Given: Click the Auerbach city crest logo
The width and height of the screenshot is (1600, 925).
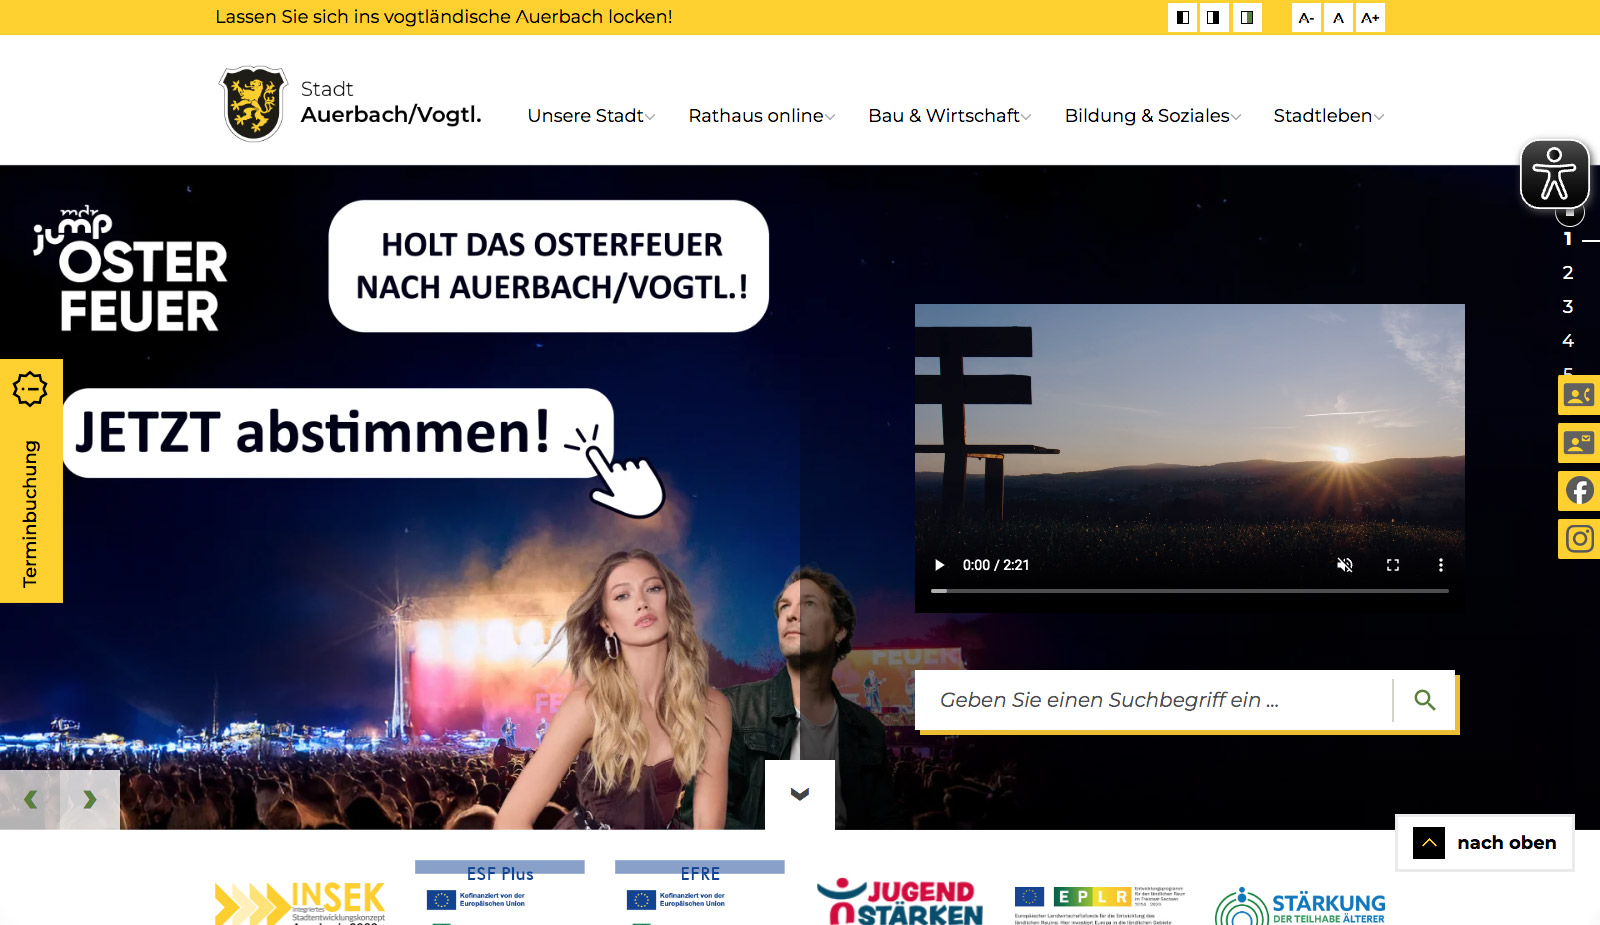Looking at the screenshot, I should tap(253, 104).
